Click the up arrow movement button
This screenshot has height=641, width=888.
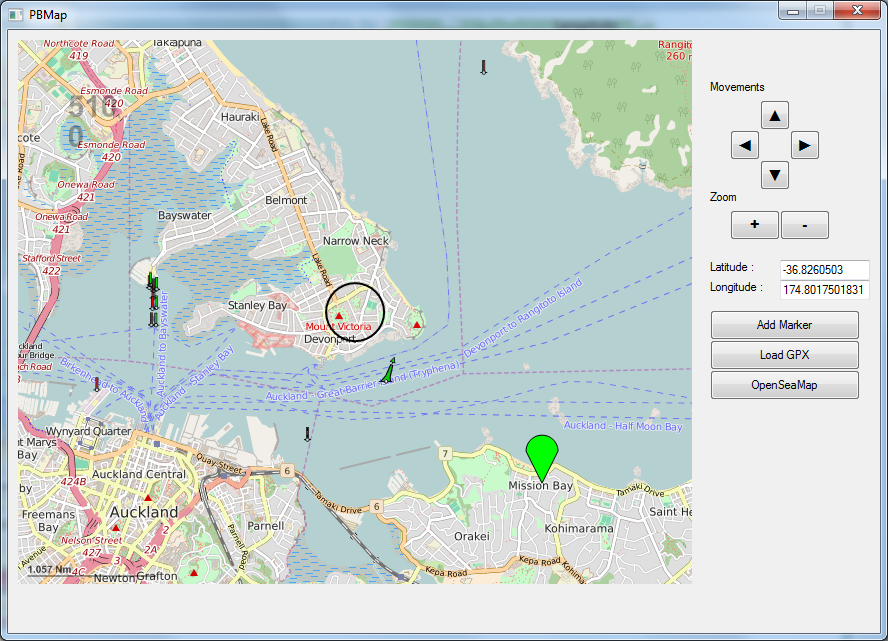click(x=775, y=115)
